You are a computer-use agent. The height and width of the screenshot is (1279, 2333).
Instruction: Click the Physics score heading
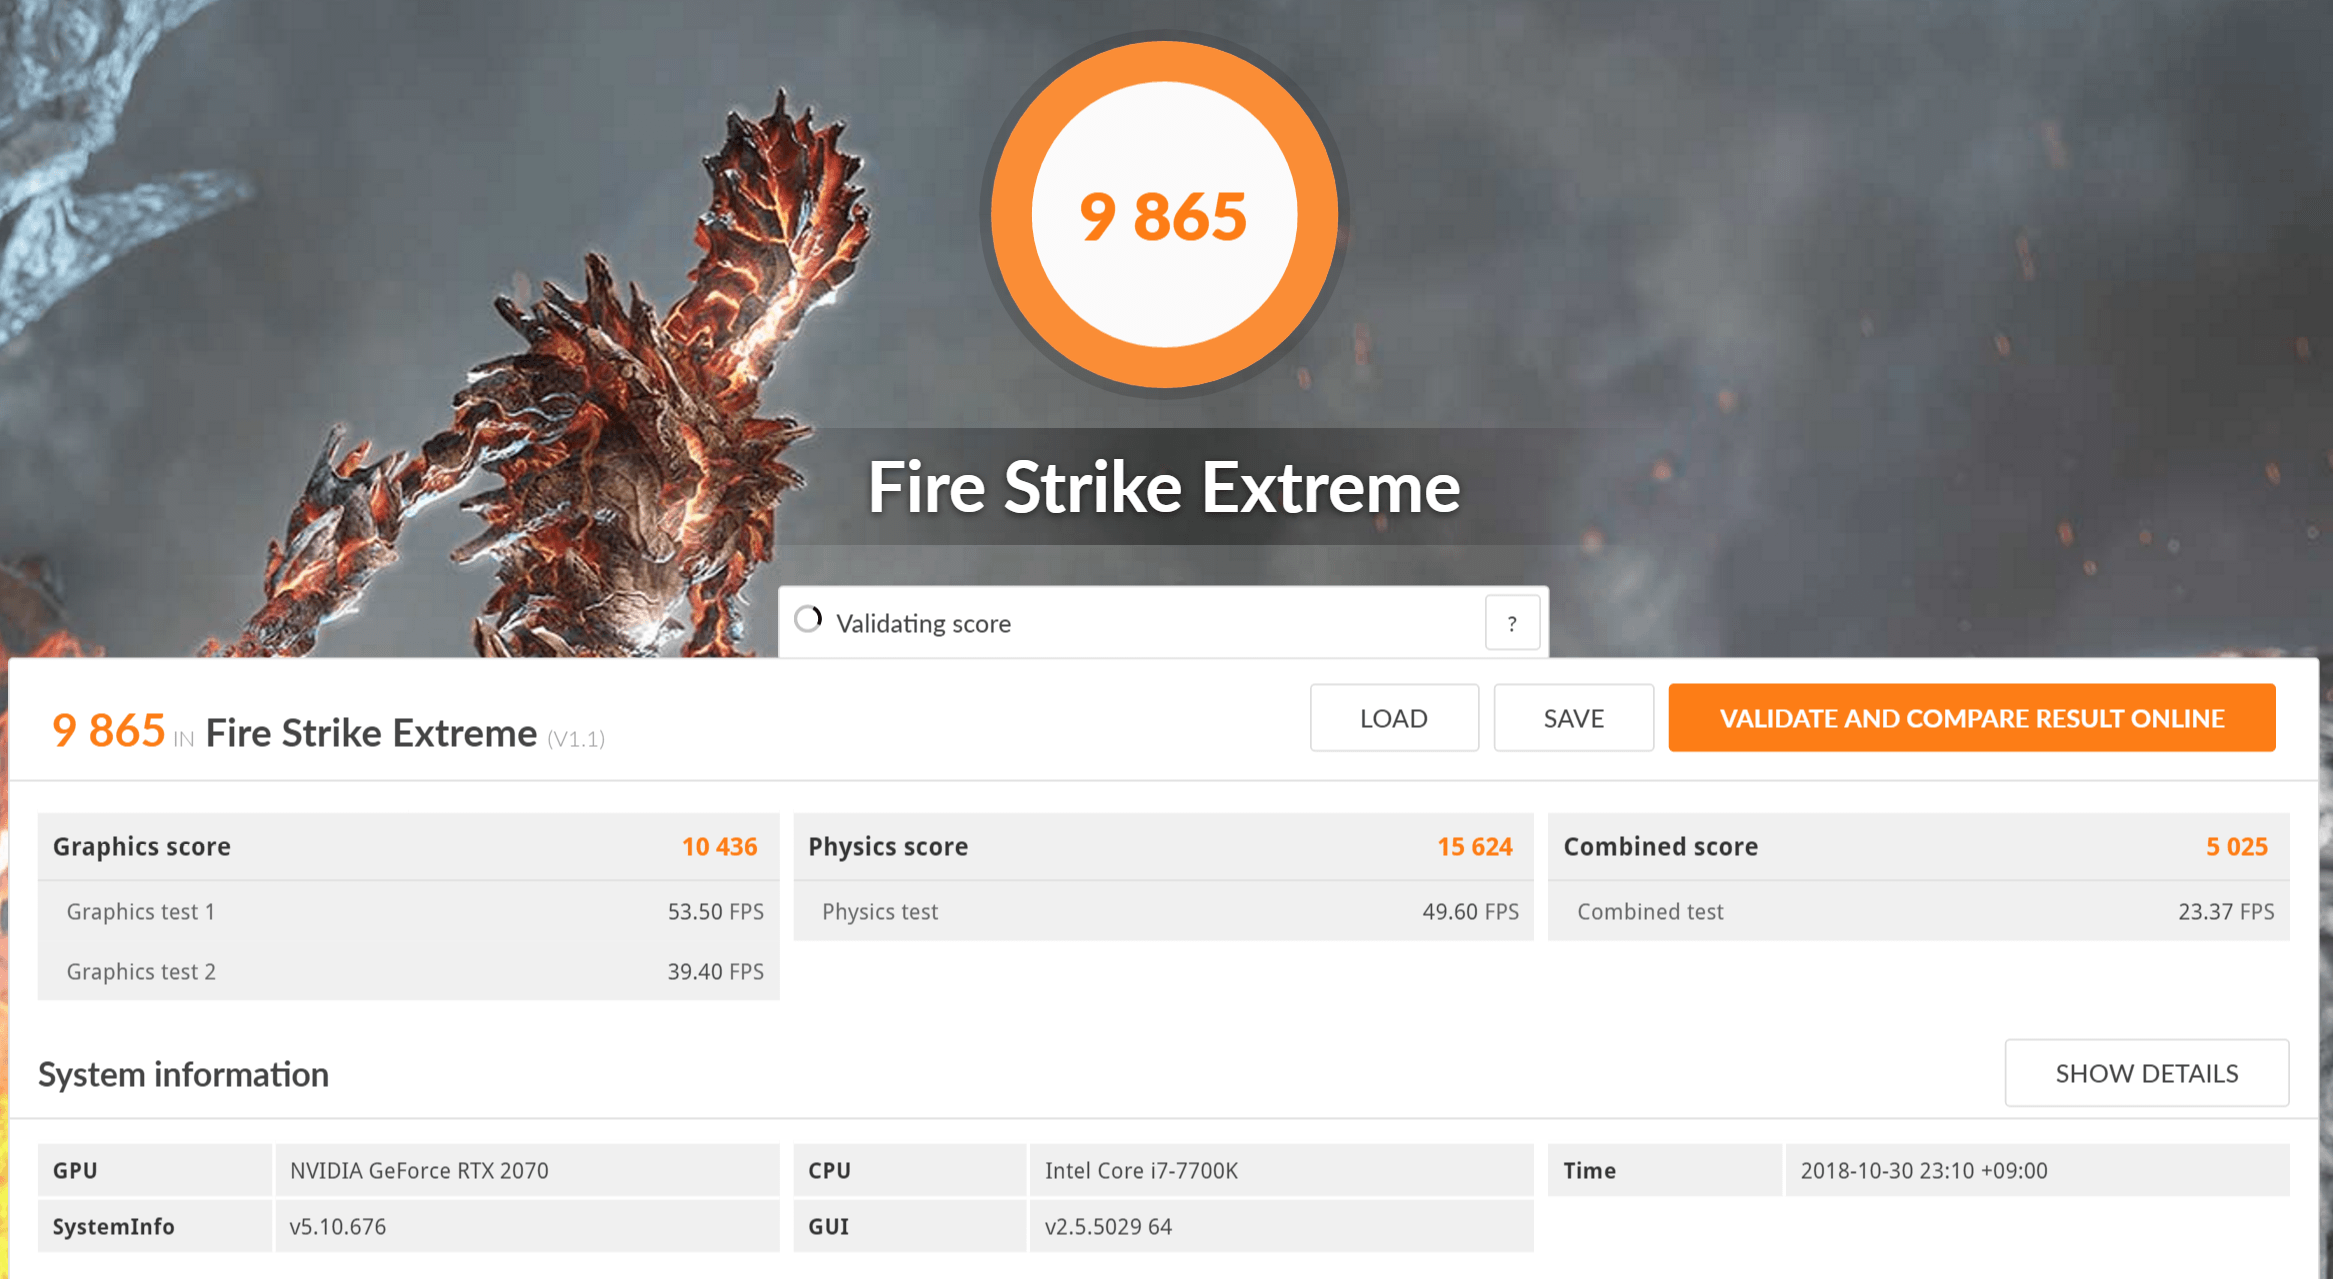pyautogui.click(x=888, y=847)
